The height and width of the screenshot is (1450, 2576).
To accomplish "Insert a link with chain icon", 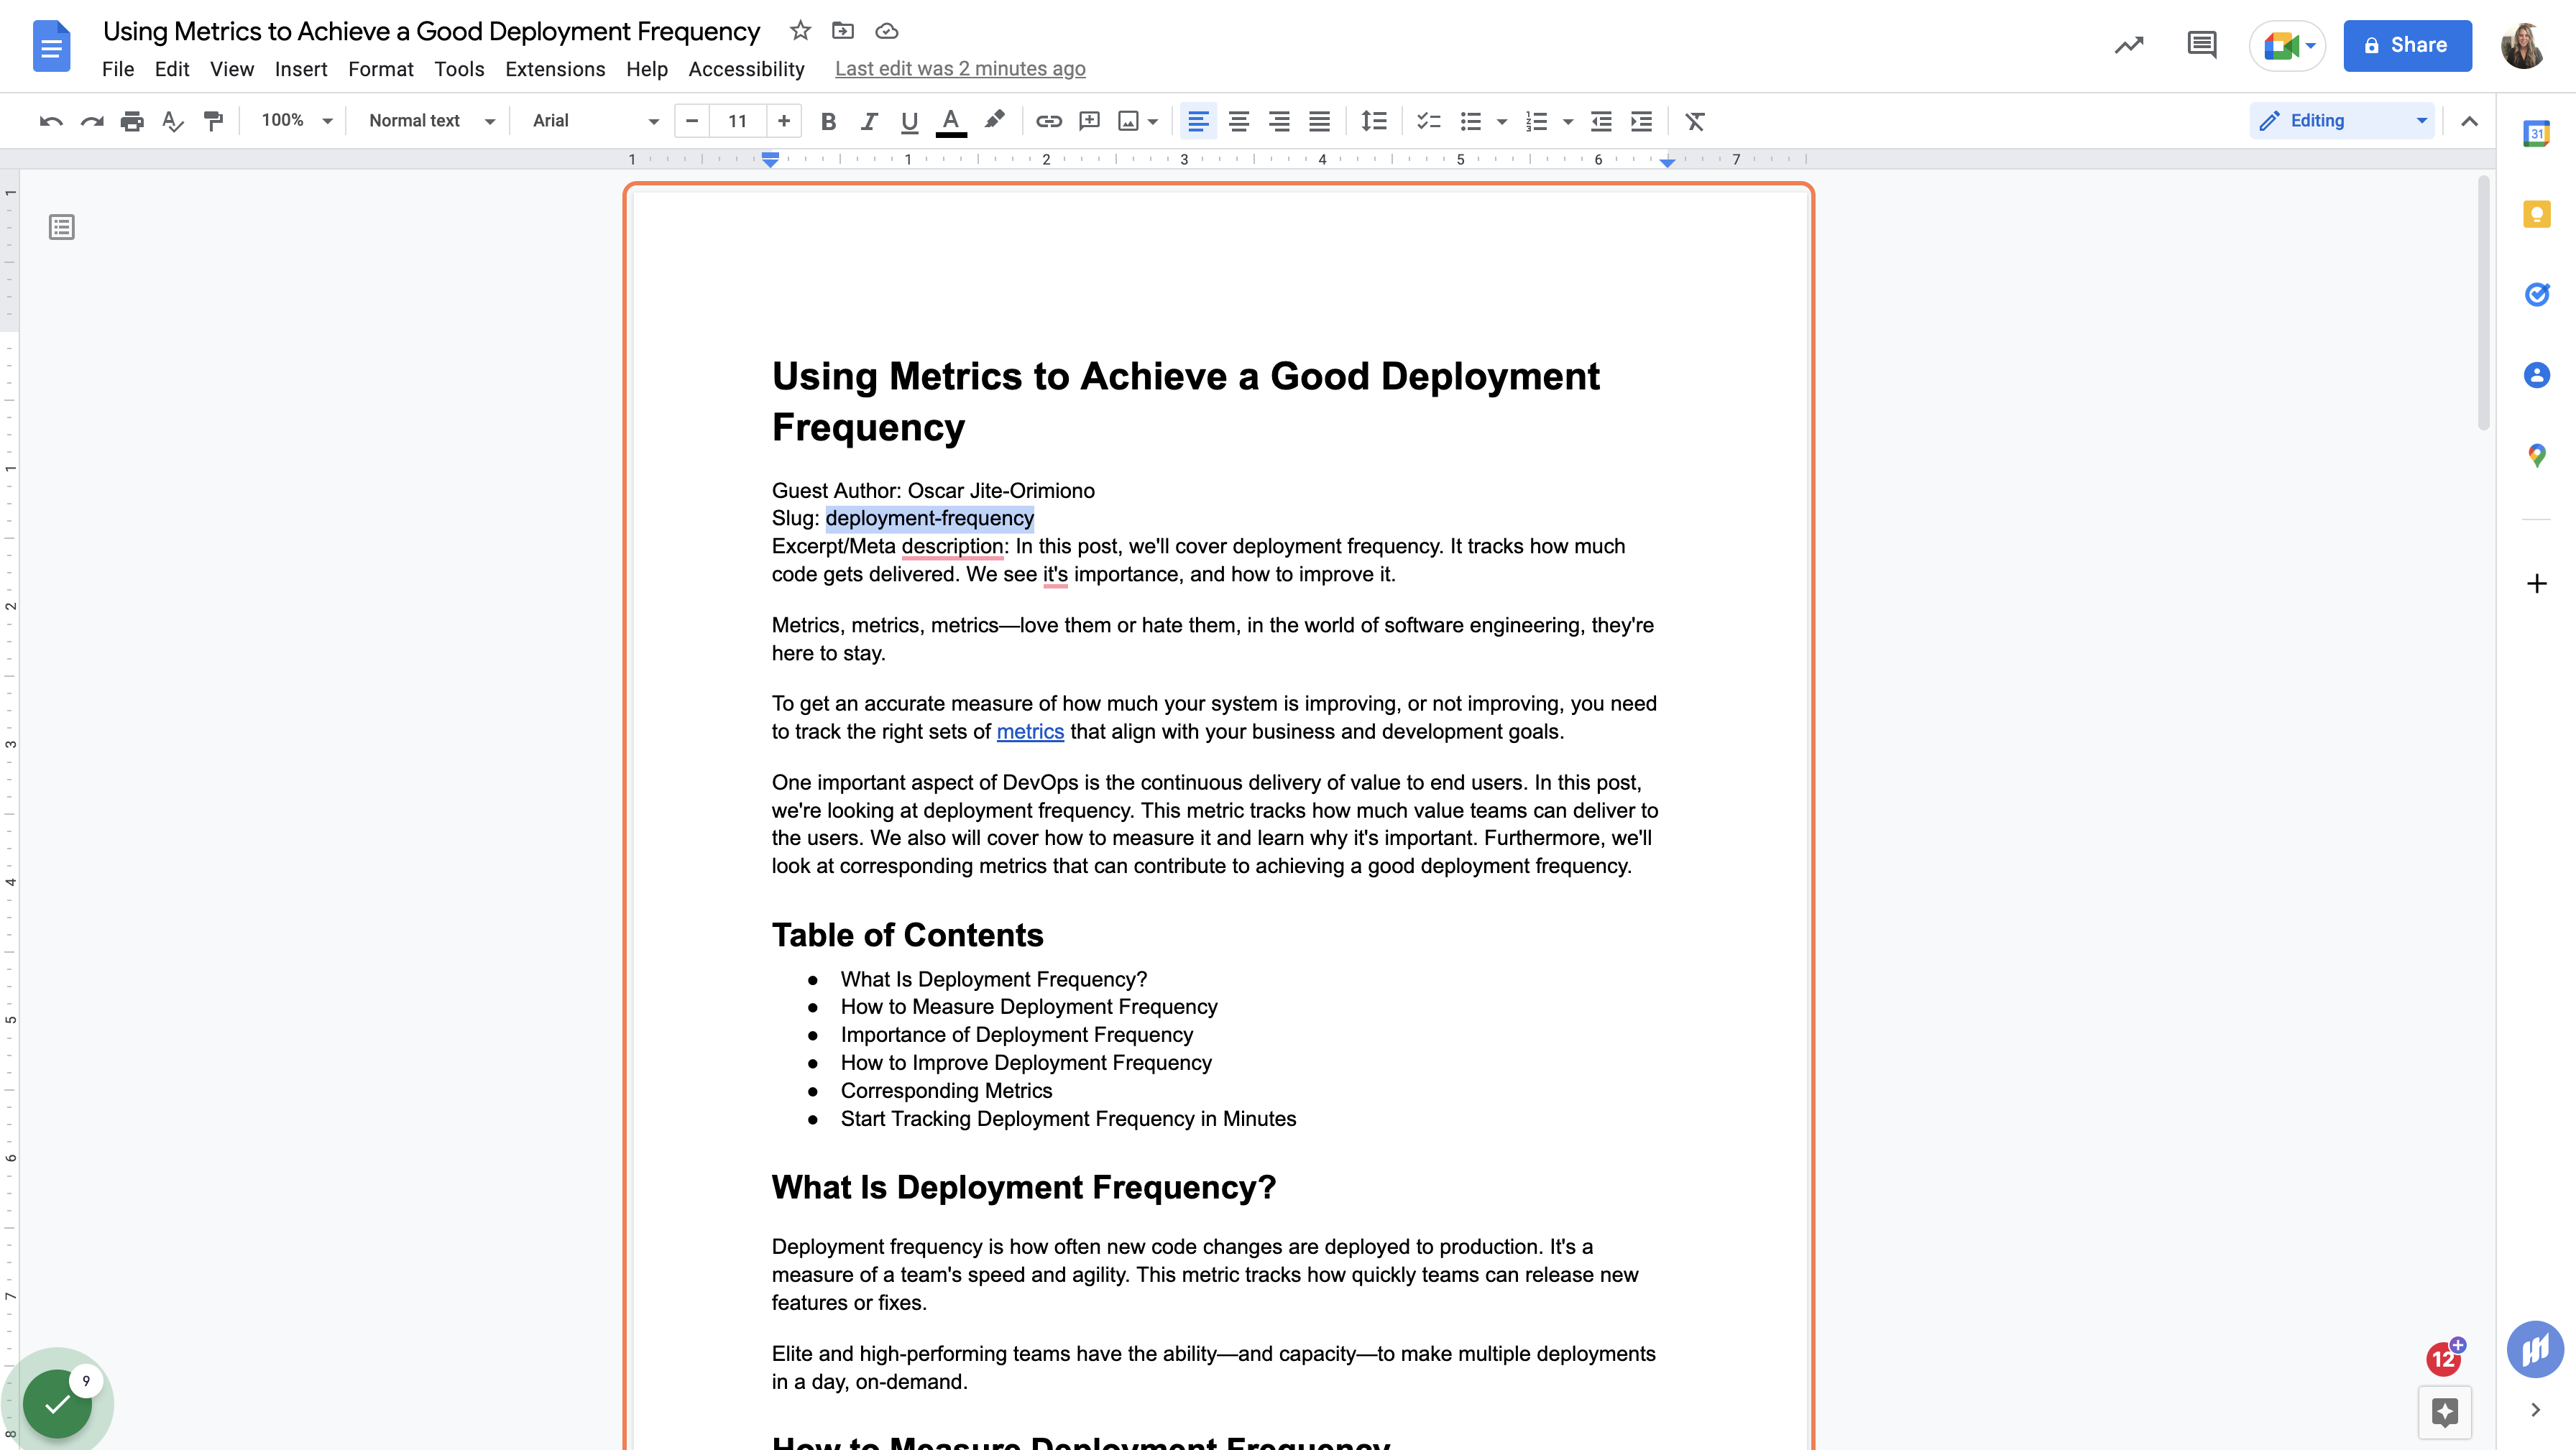I will point(1048,121).
